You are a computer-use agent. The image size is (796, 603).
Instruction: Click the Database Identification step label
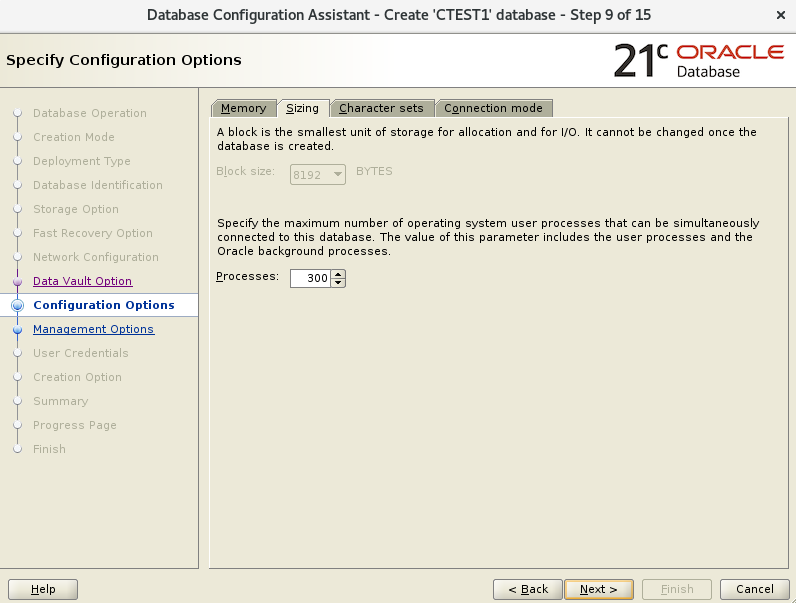pyautogui.click(x=98, y=185)
